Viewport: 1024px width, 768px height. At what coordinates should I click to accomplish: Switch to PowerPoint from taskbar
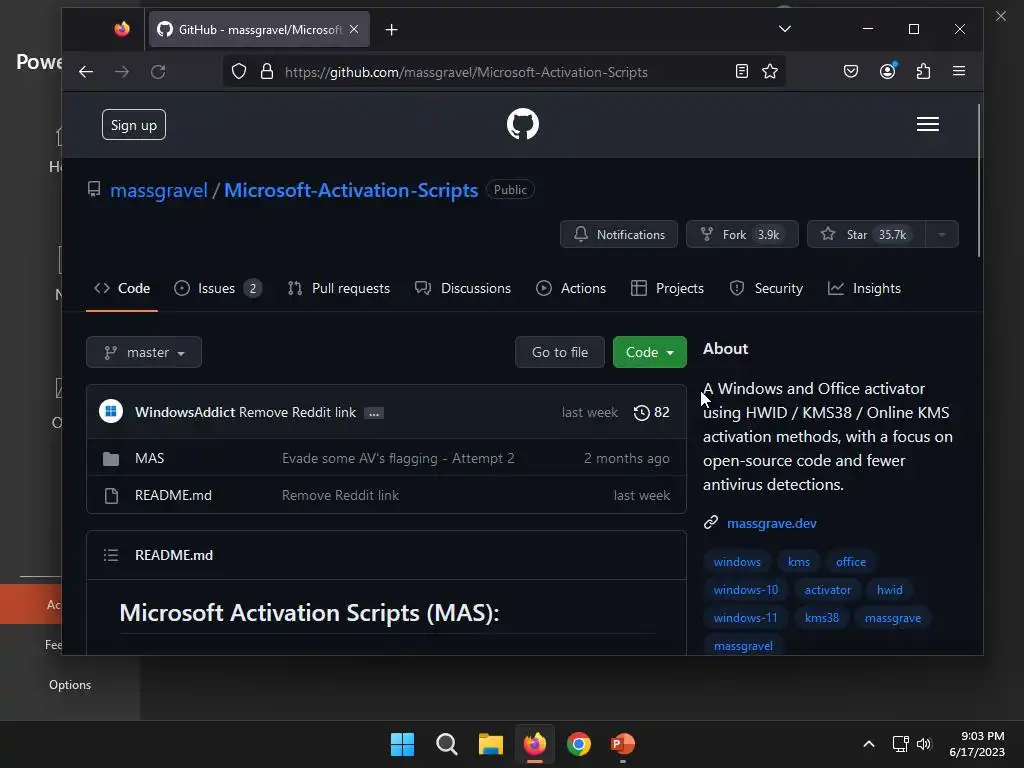(x=623, y=744)
